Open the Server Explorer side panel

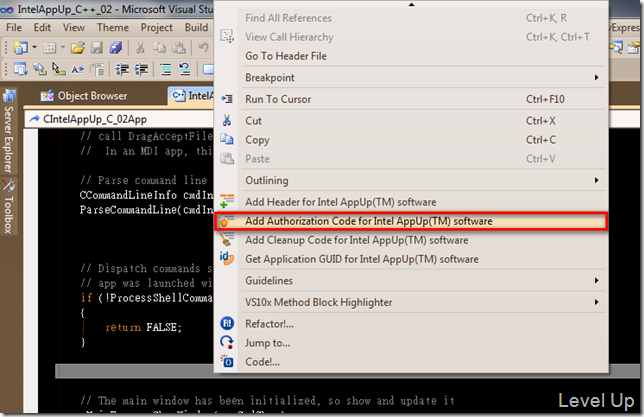pyautogui.click(x=9, y=131)
